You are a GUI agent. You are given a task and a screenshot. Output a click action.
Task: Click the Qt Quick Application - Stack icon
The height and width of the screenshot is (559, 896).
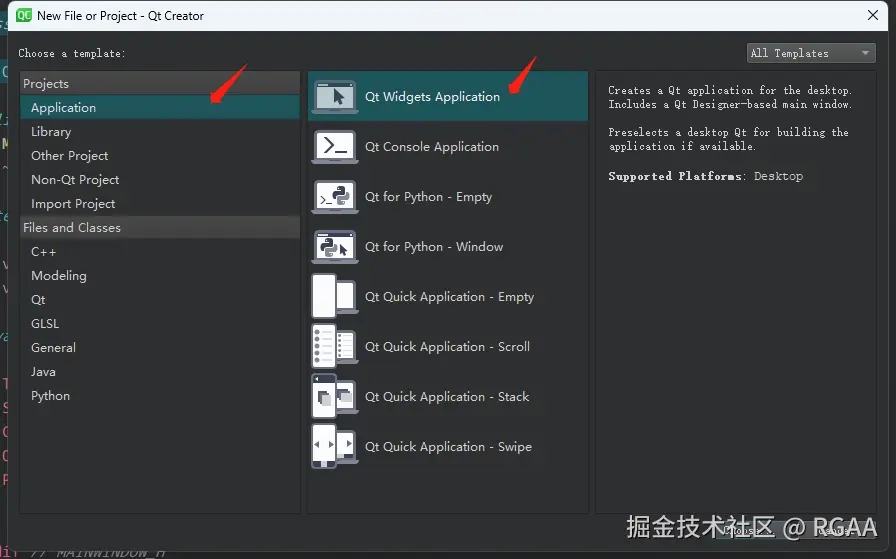335,396
